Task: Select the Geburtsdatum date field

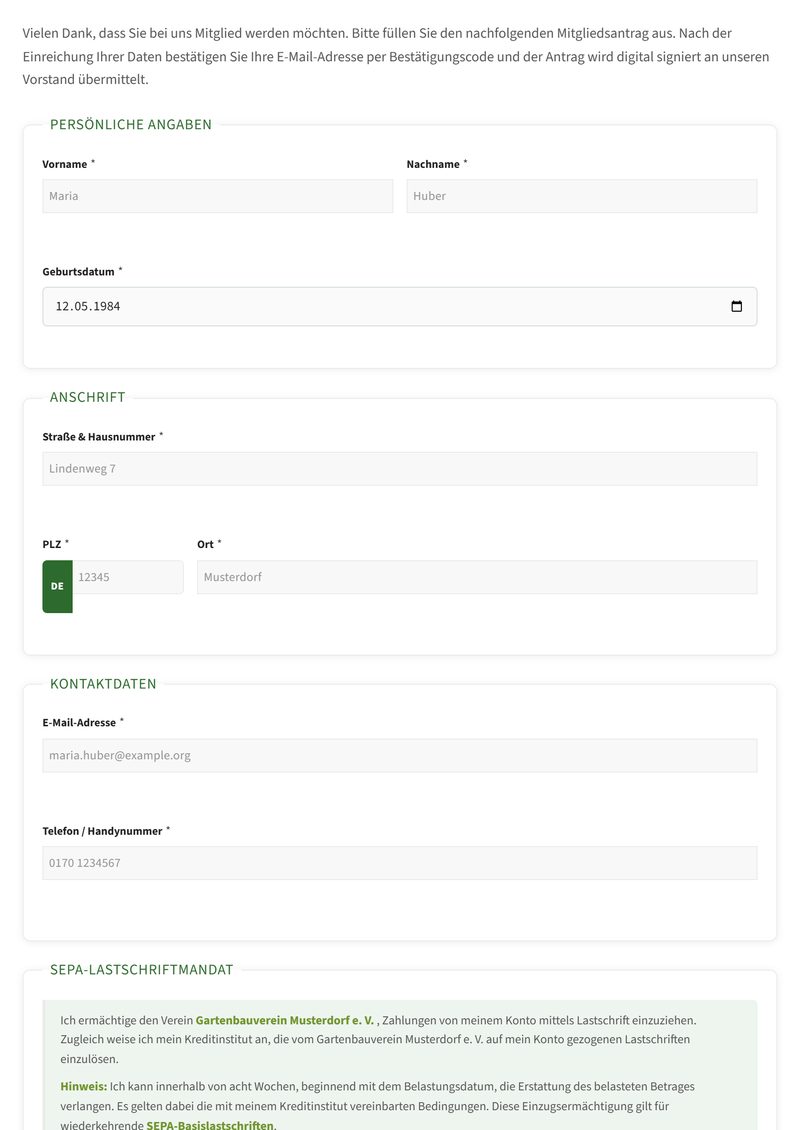Action: [400, 306]
